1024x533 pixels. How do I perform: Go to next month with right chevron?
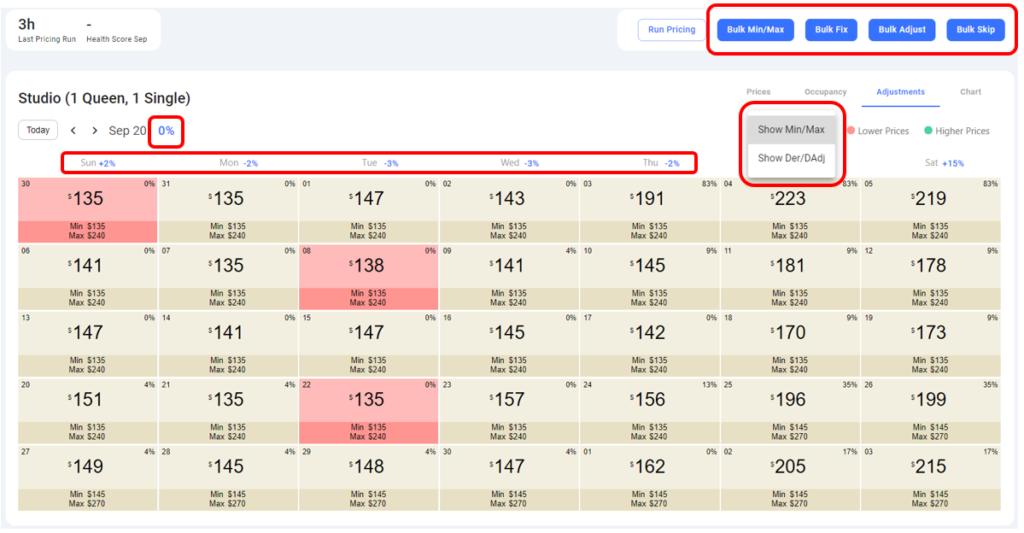(x=95, y=131)
